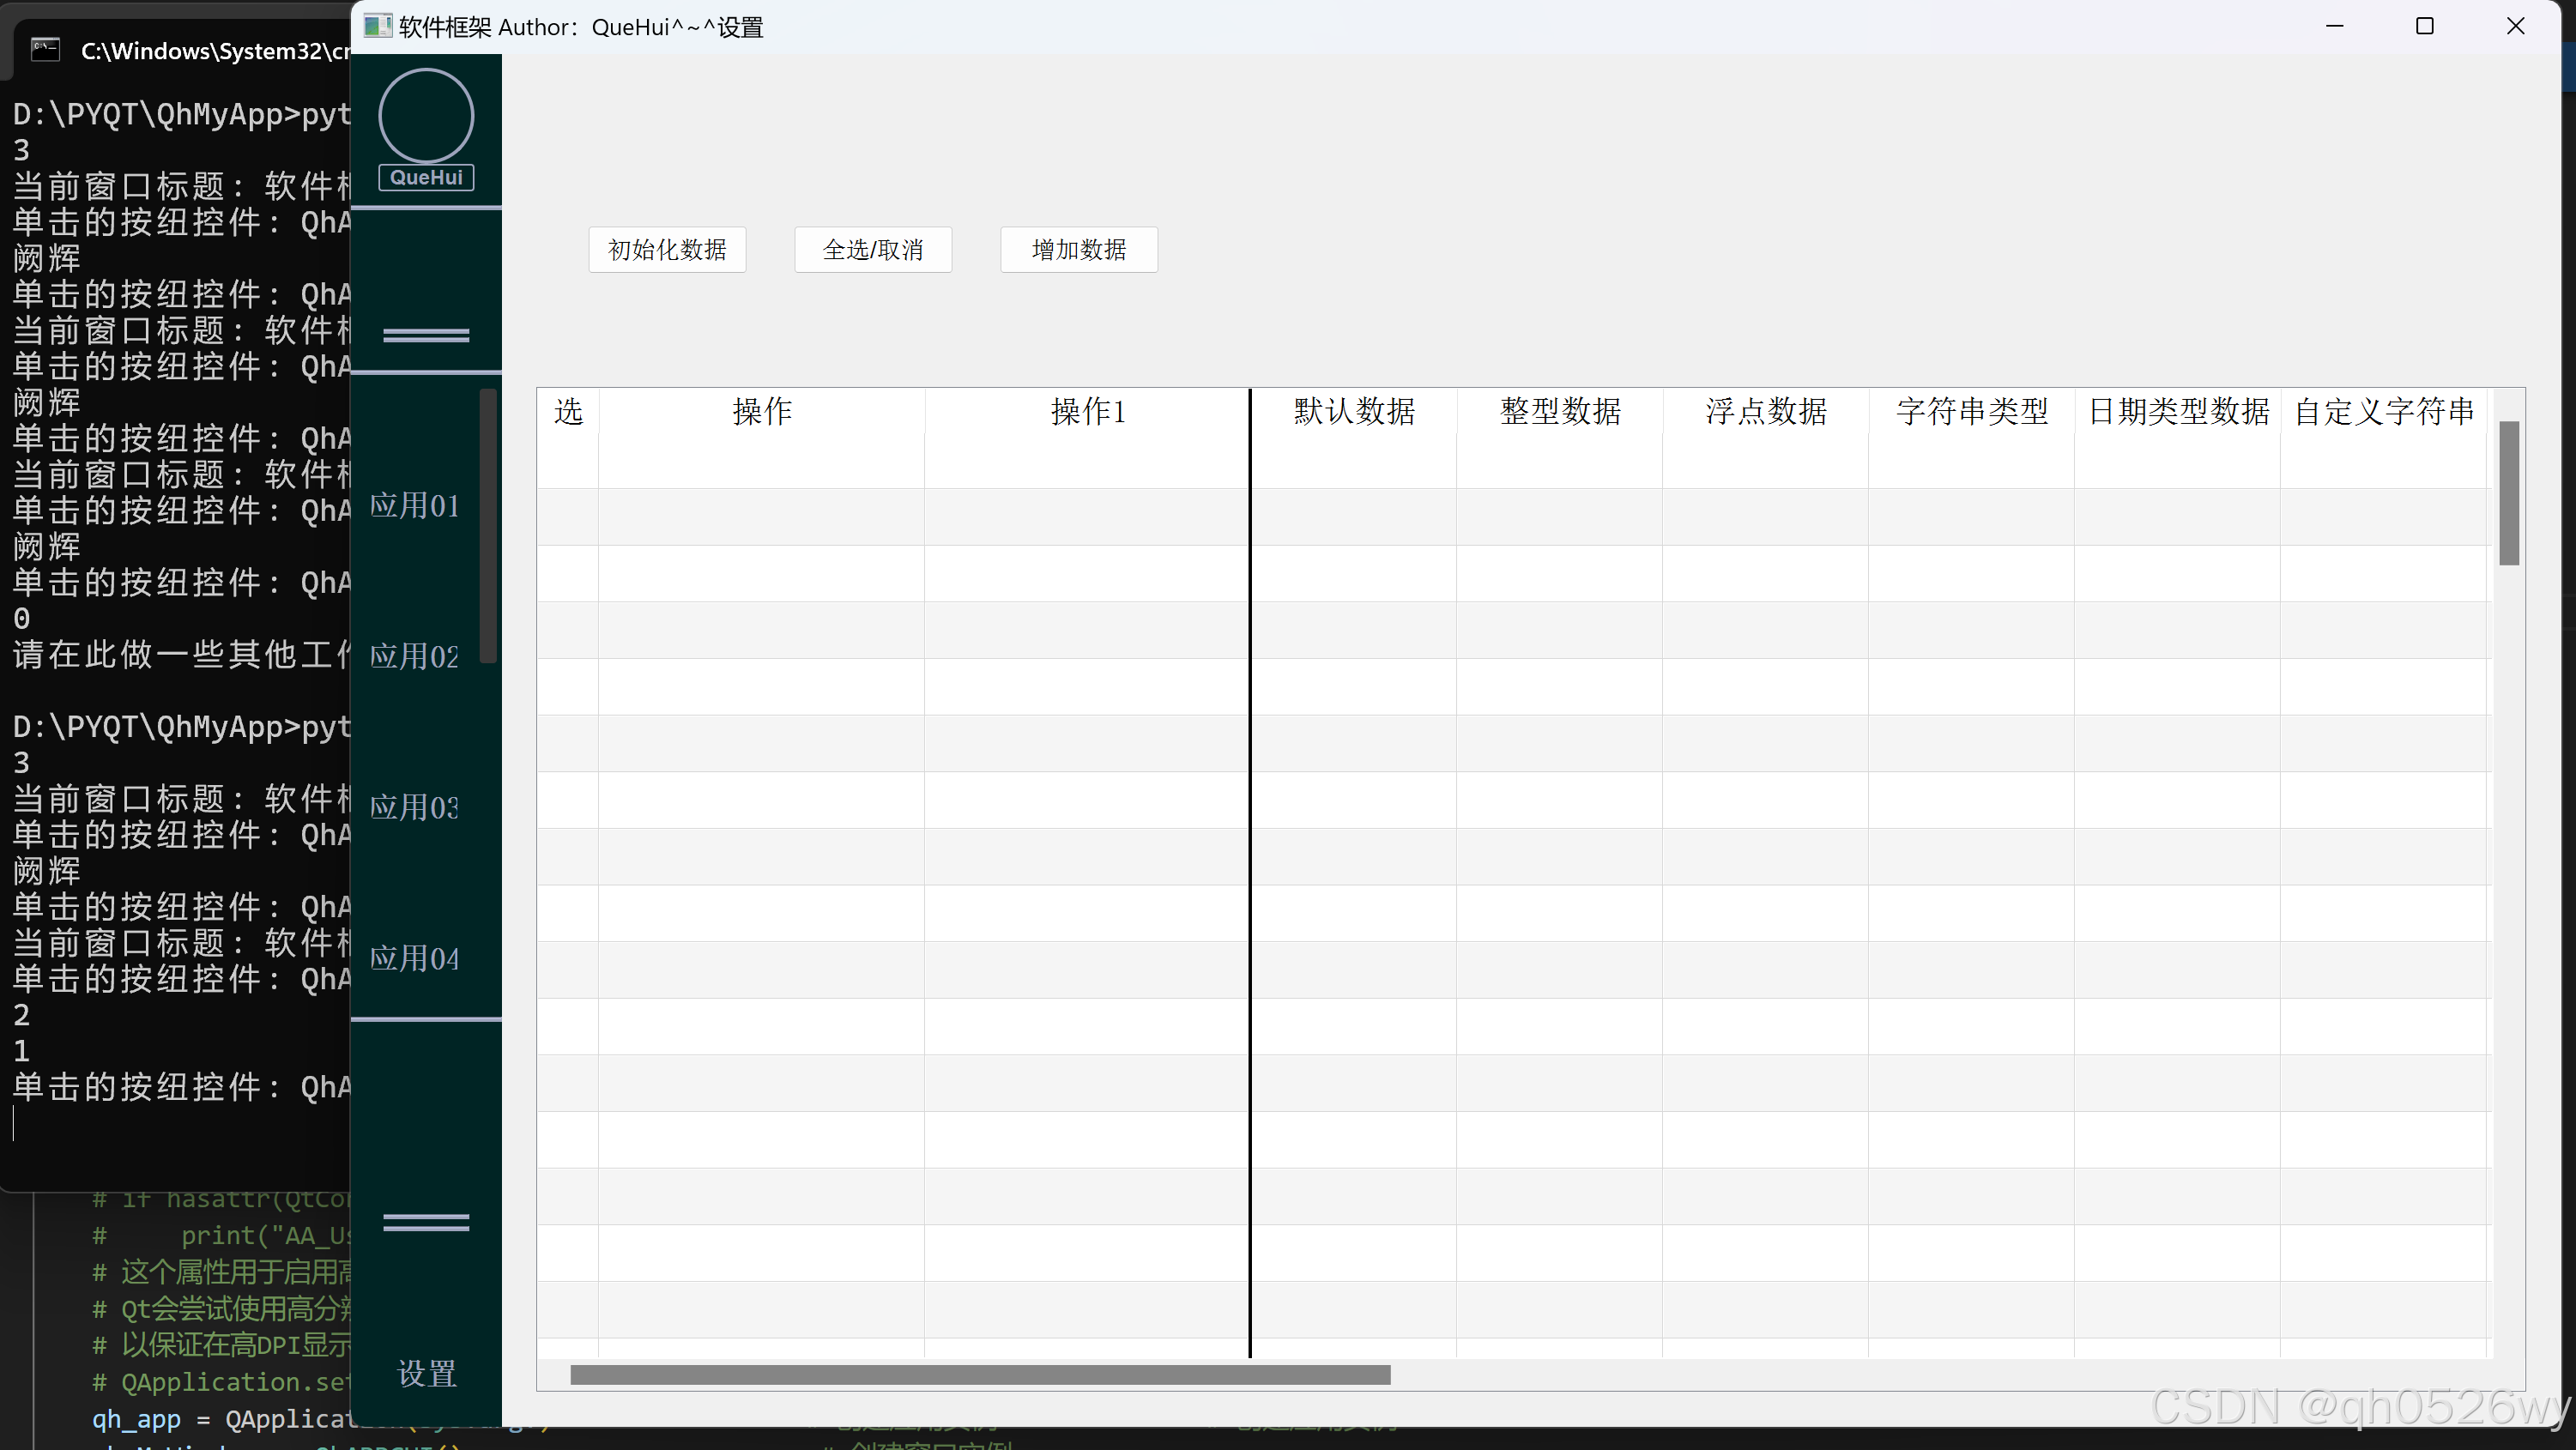The height and width of the screenshot is (1450, 2576).
Task: Sort by the 默认数据 column header
Action: (1354, 411)
